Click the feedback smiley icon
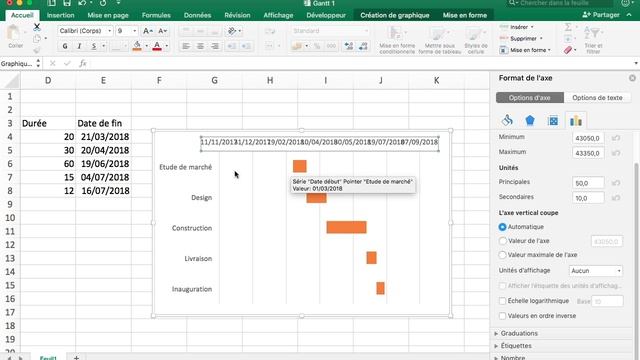The image size is (640, 360). pyautogui.click(x=625, y=3)
